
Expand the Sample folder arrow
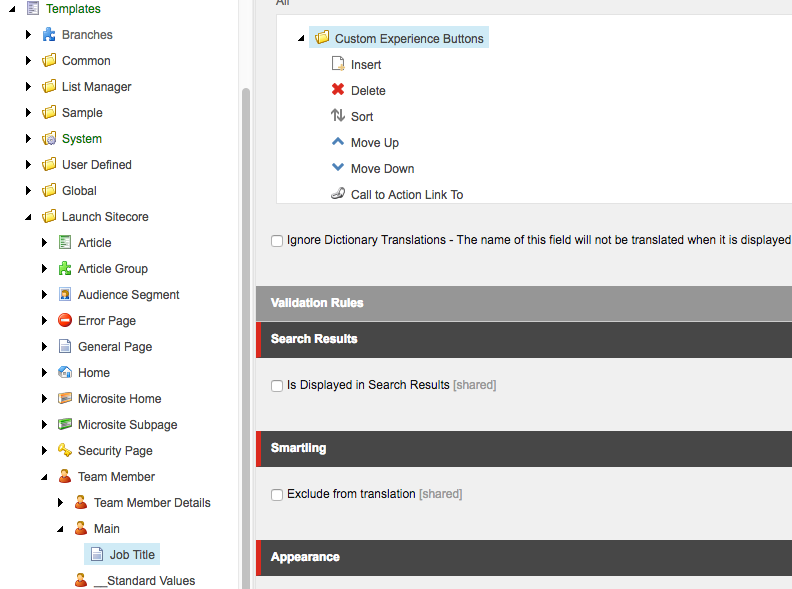point(28,112)
